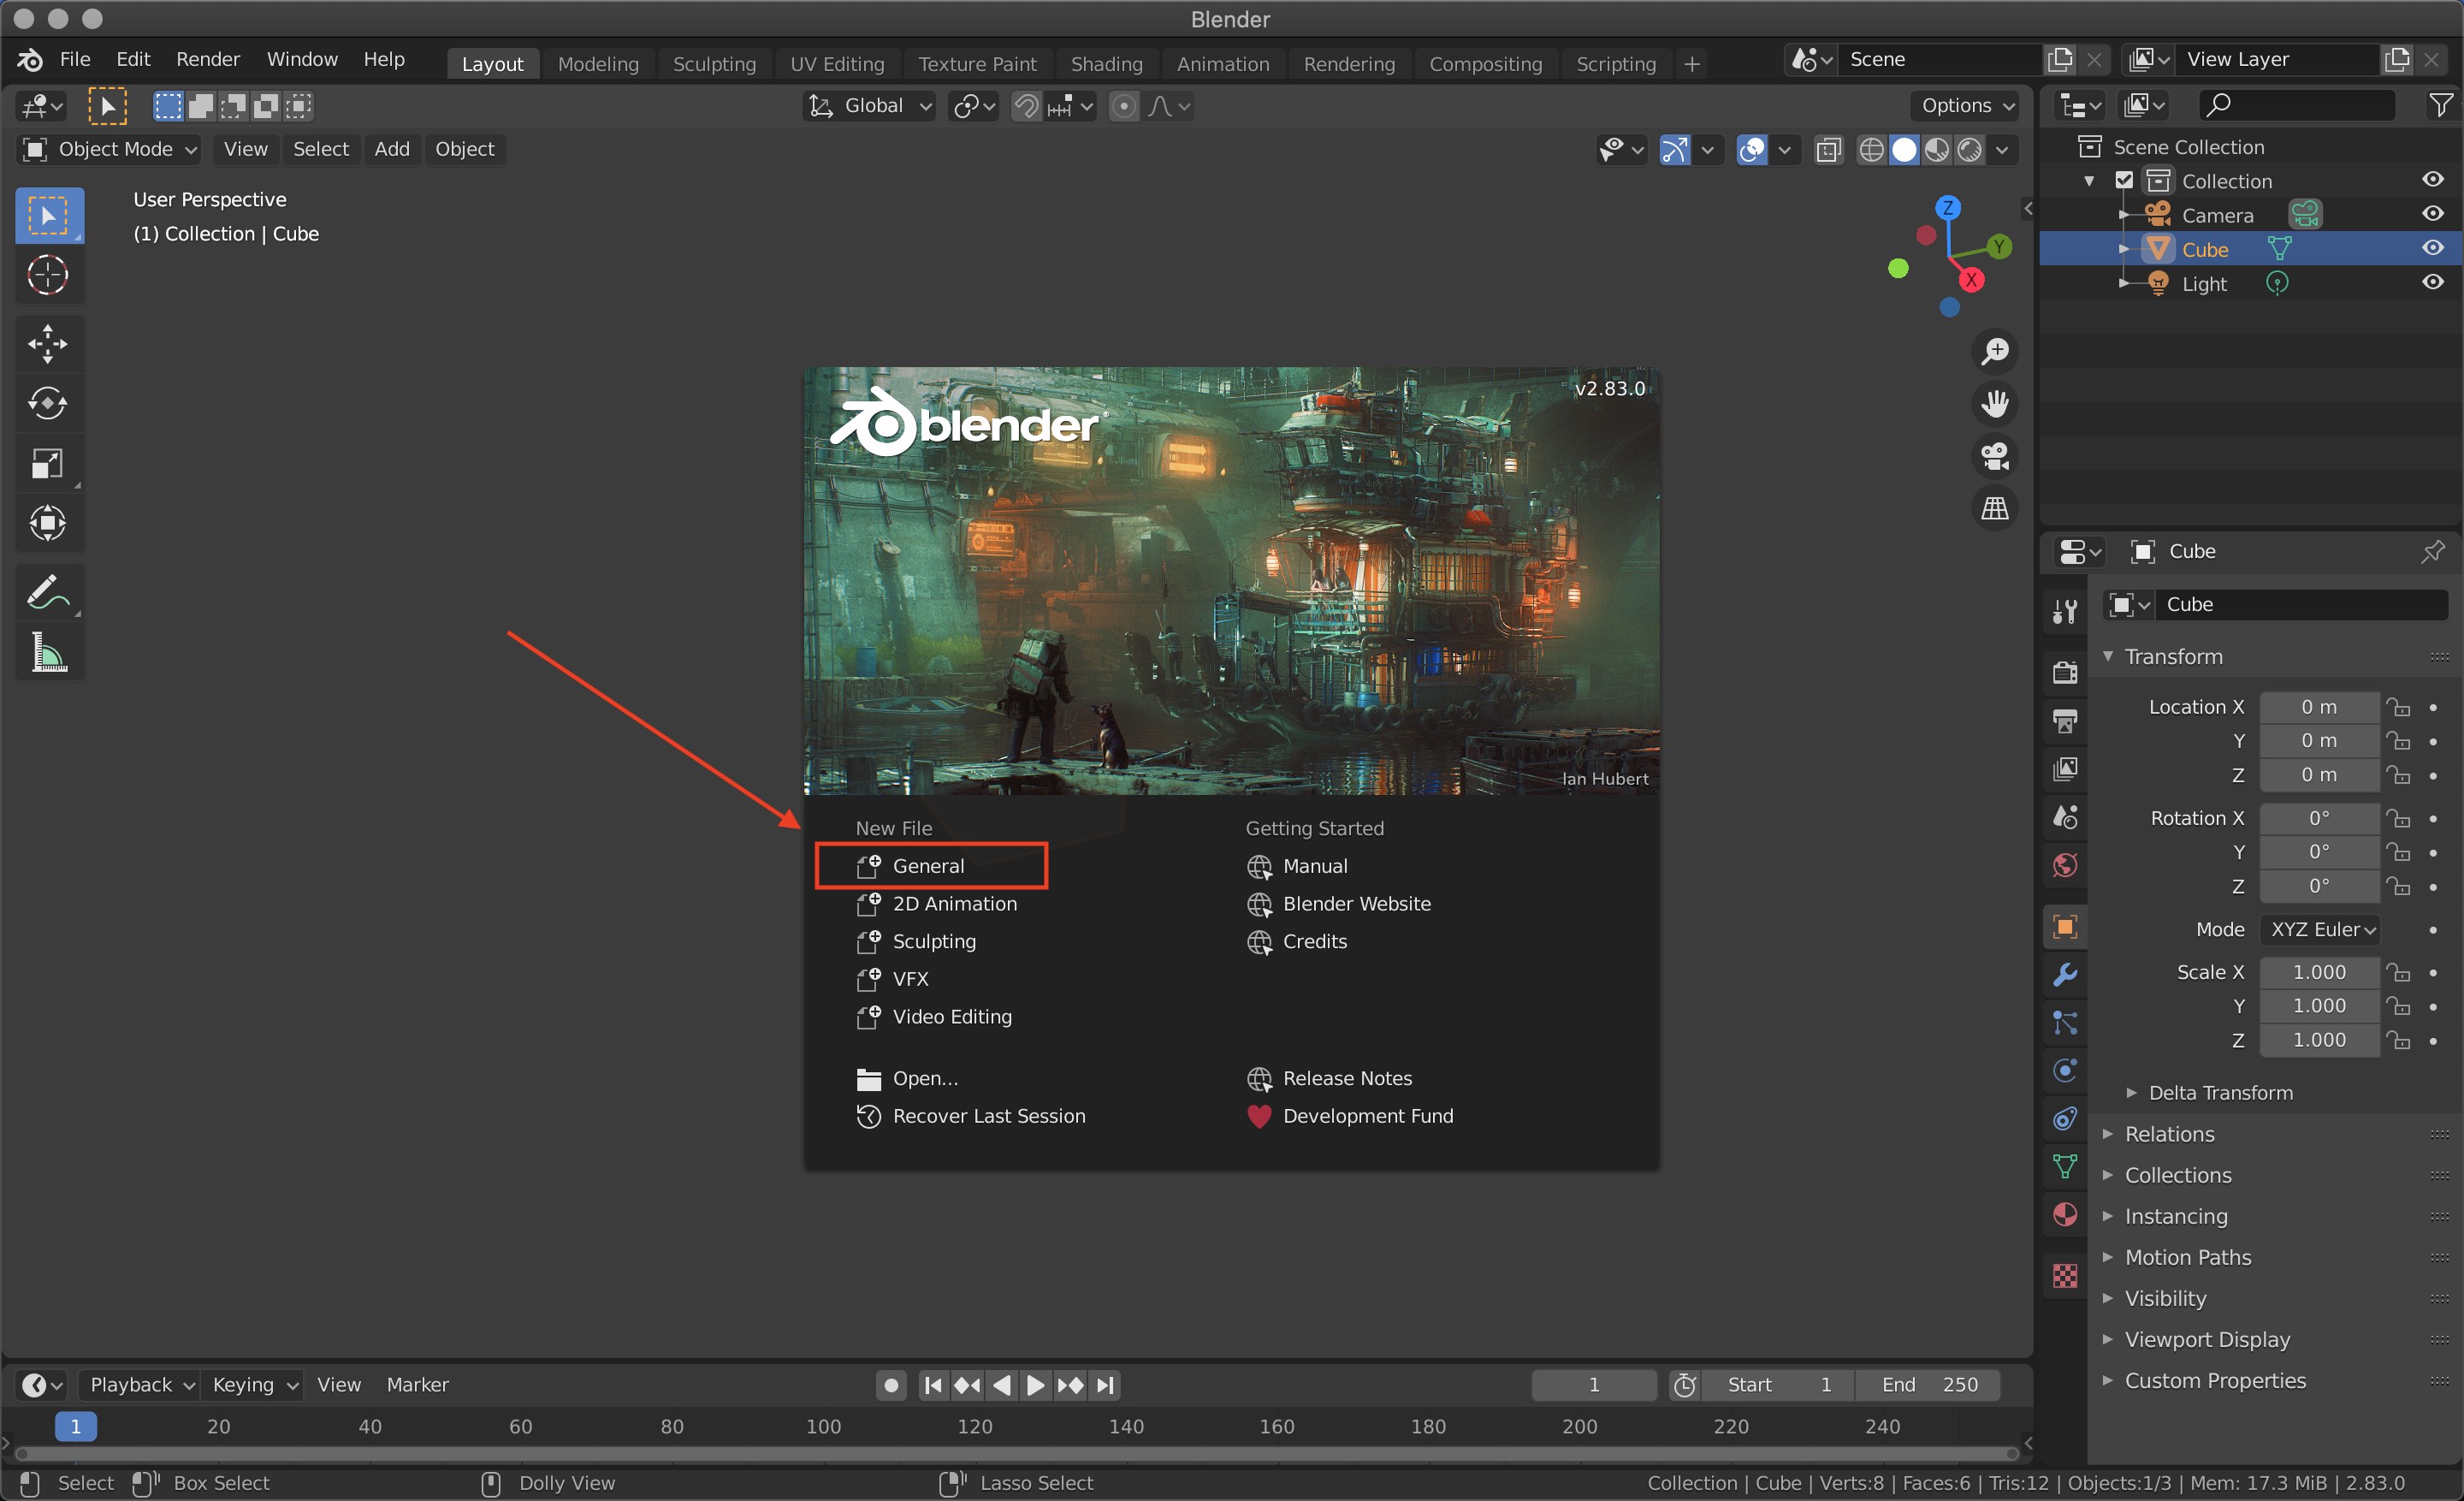2464x1501 pixels.
Task: Open the Material properties tab
Action: (x=2065, y=1215)
